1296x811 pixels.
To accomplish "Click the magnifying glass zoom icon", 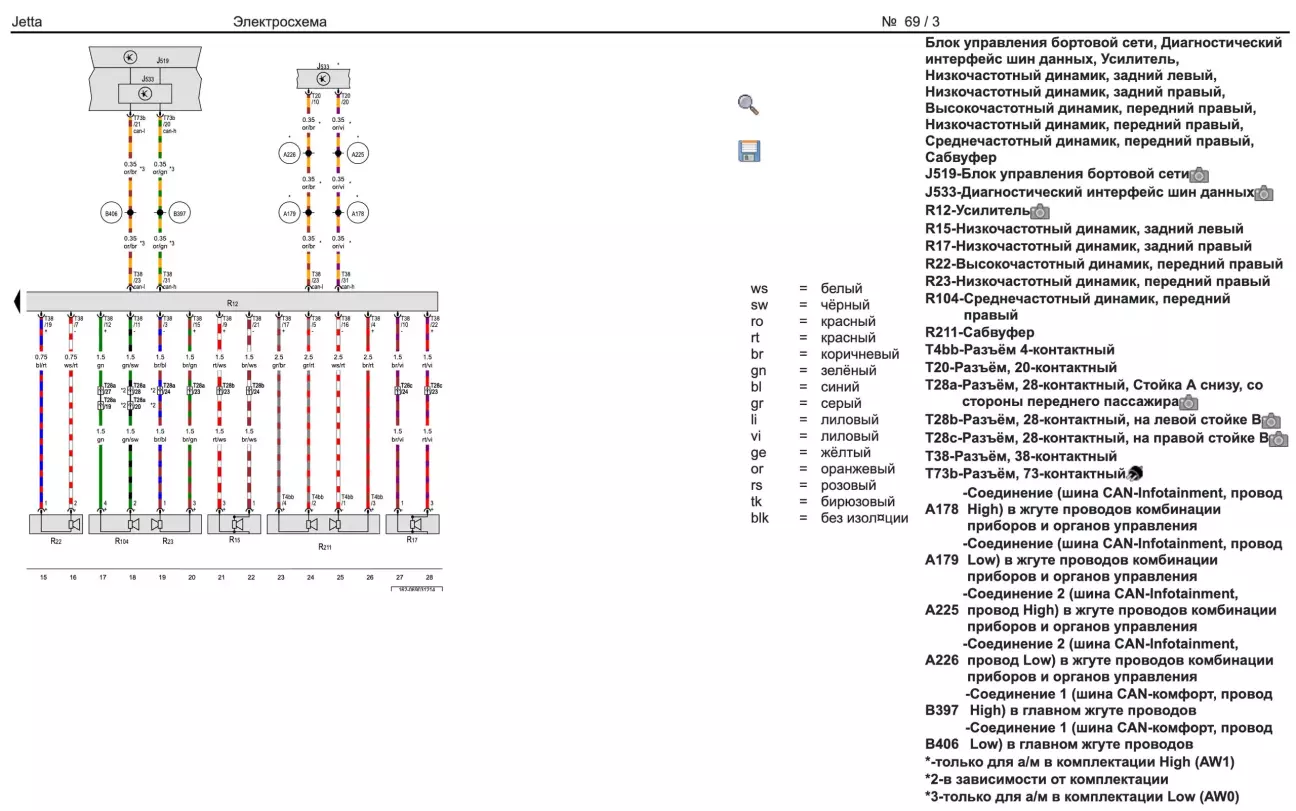I will 748,105.
